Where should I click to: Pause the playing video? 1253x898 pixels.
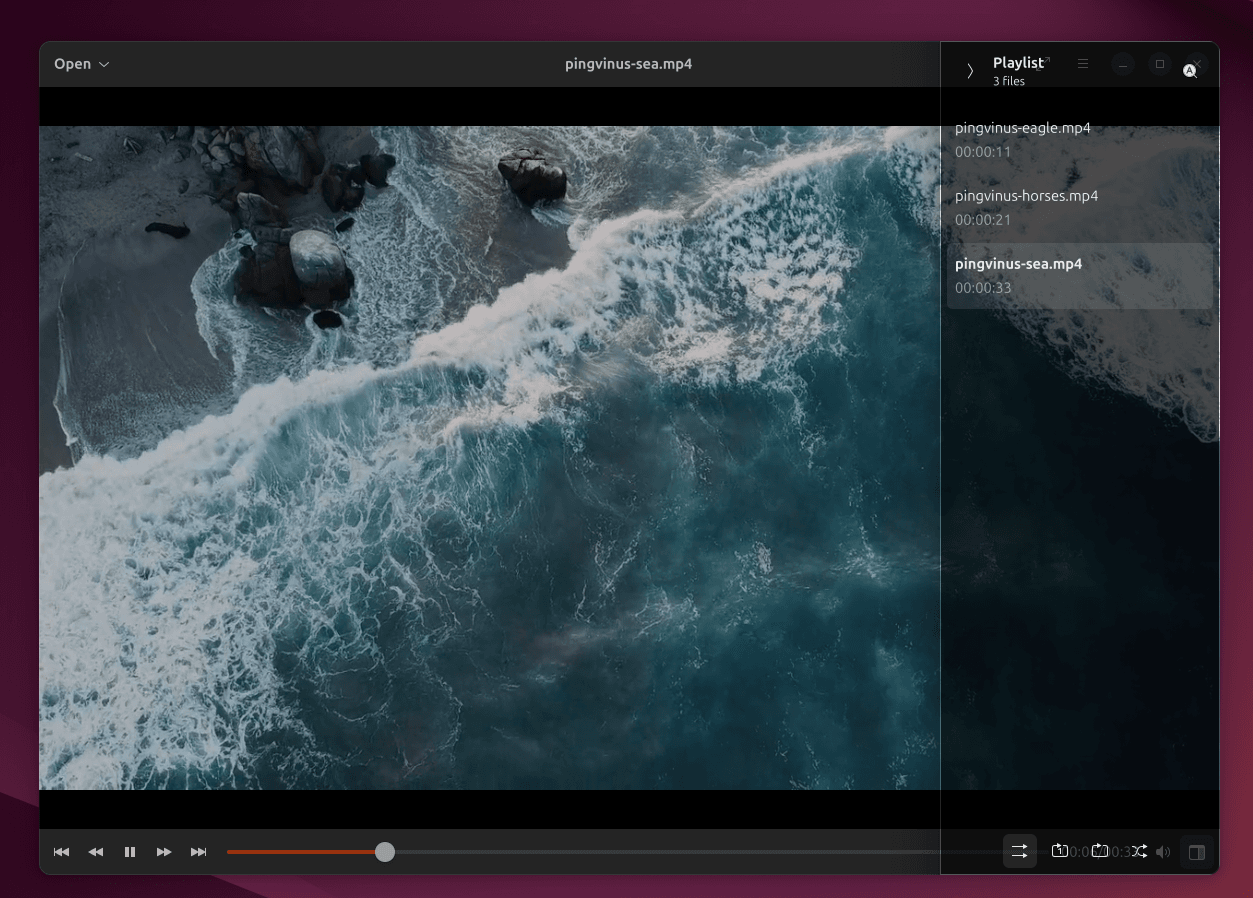[x=130, y=852]
